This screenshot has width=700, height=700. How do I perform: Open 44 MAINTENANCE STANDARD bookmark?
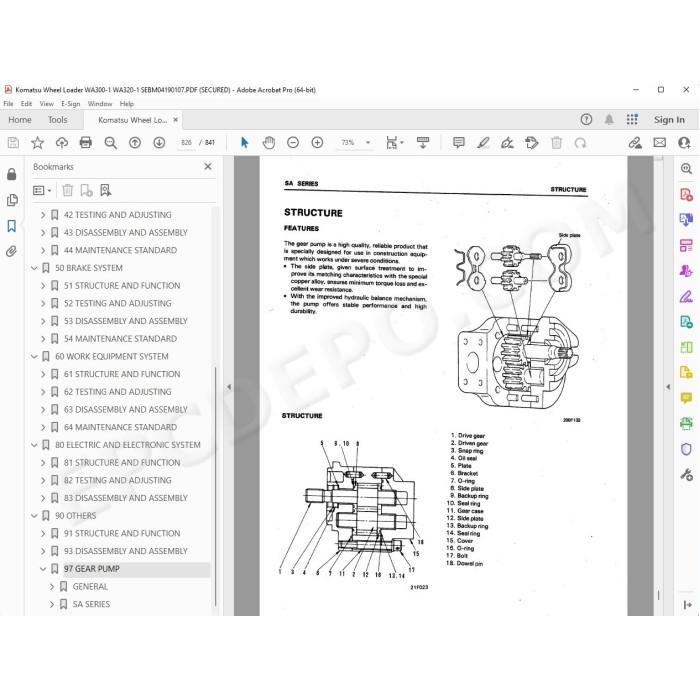[x=120, y=250]
